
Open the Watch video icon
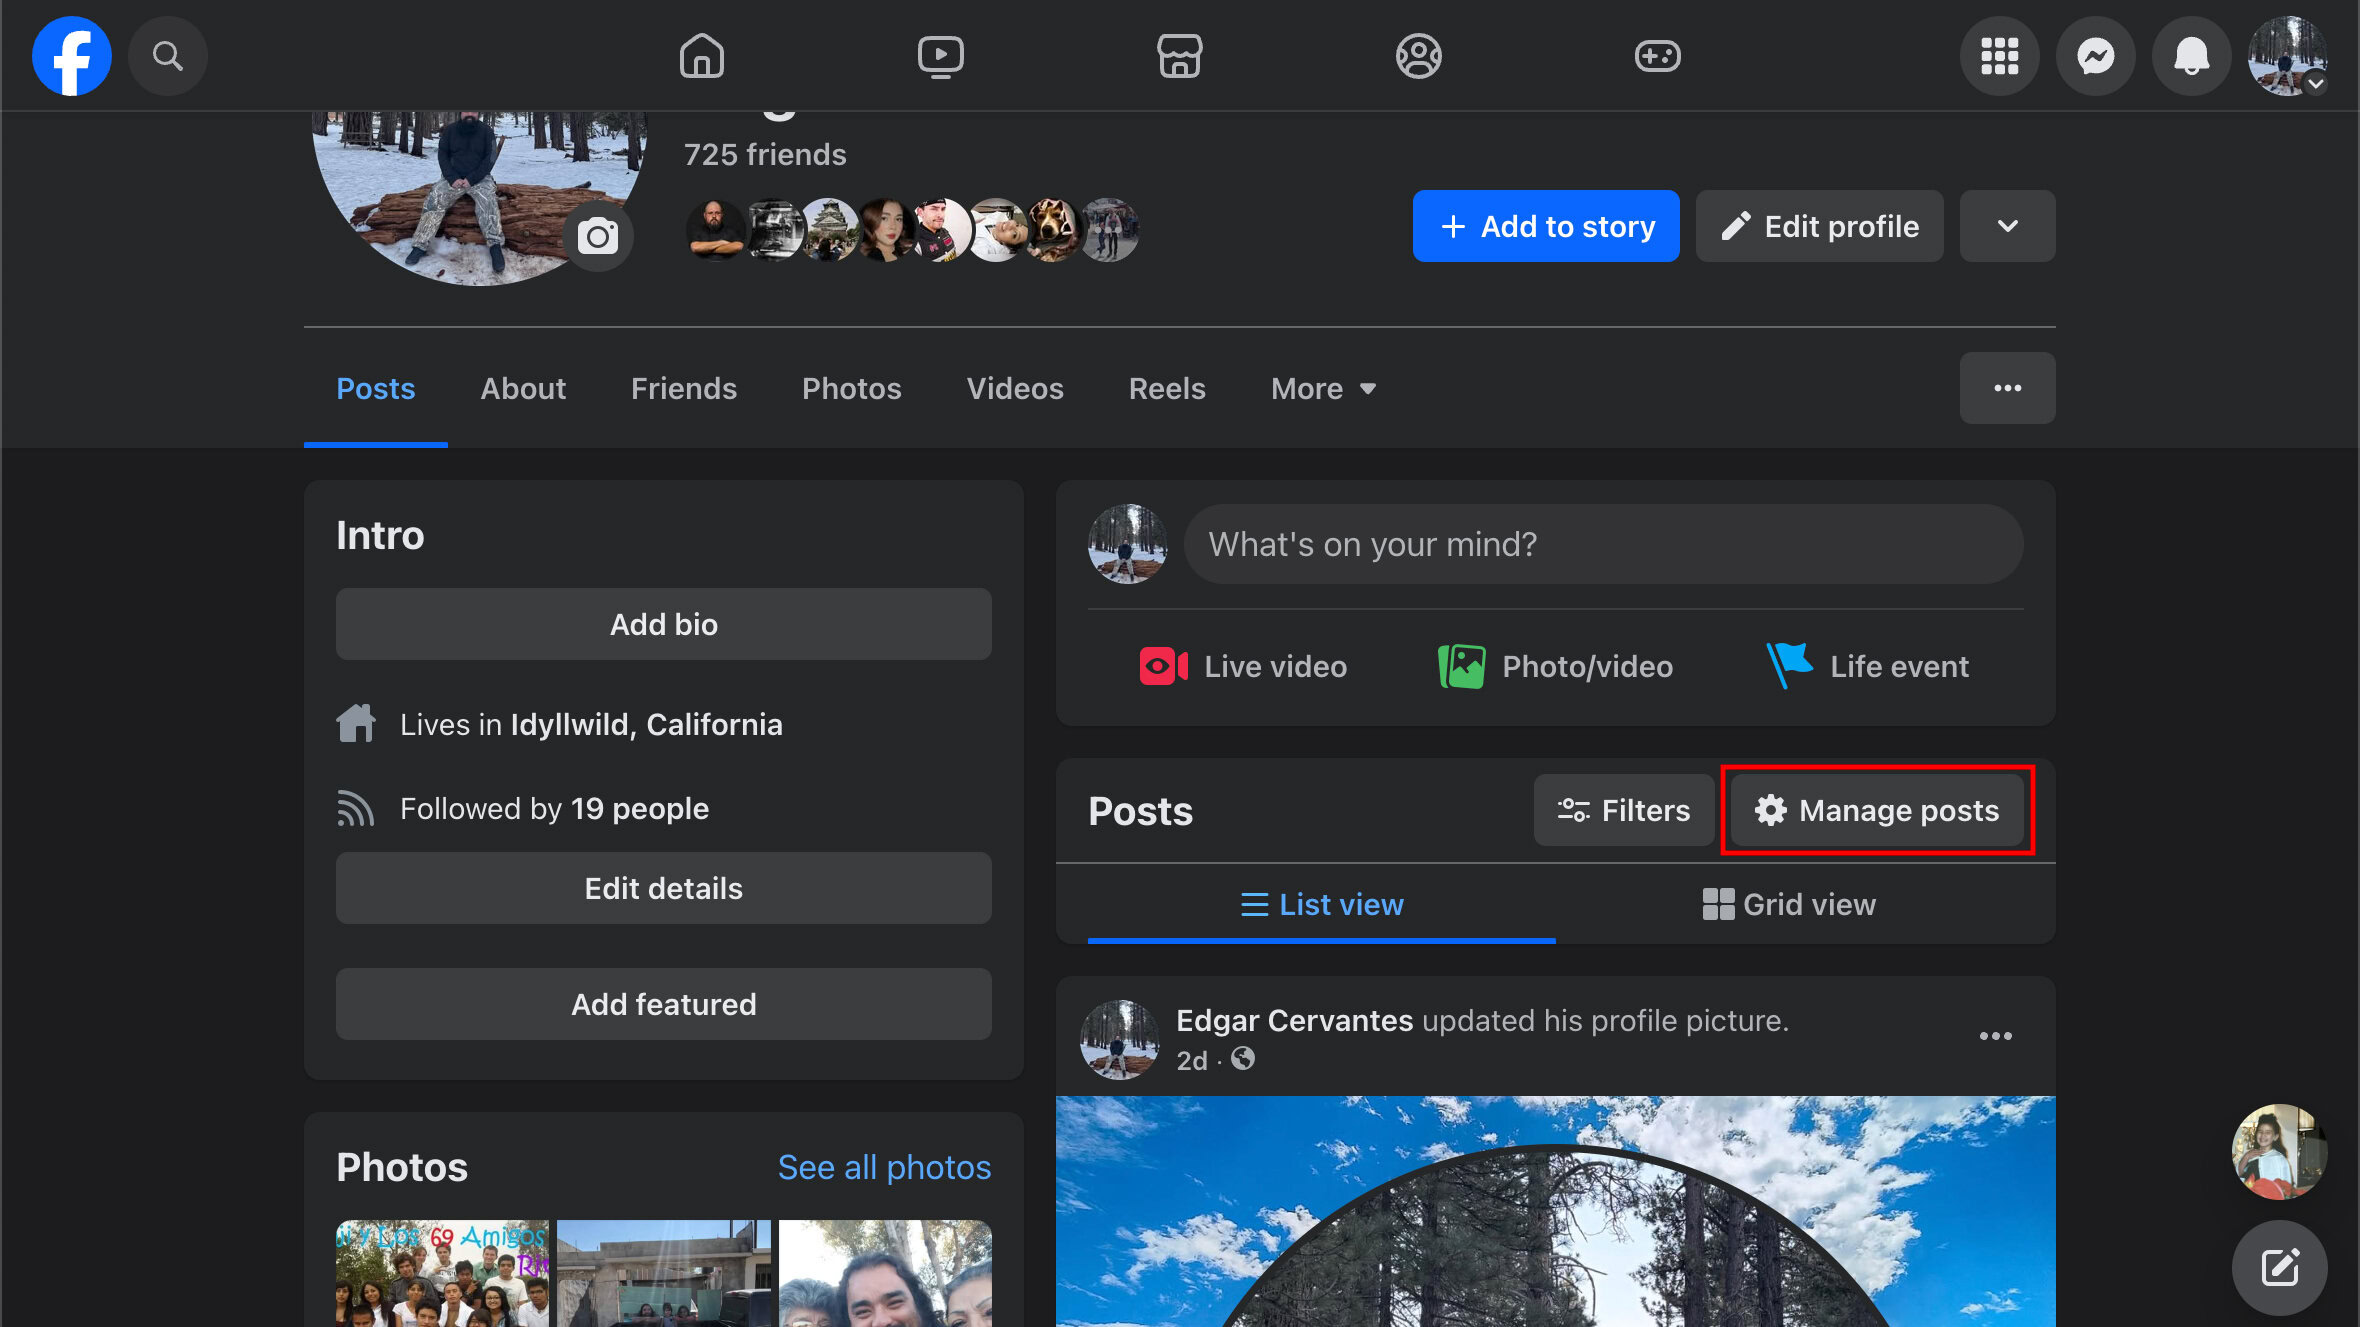[x=940, y=56]
